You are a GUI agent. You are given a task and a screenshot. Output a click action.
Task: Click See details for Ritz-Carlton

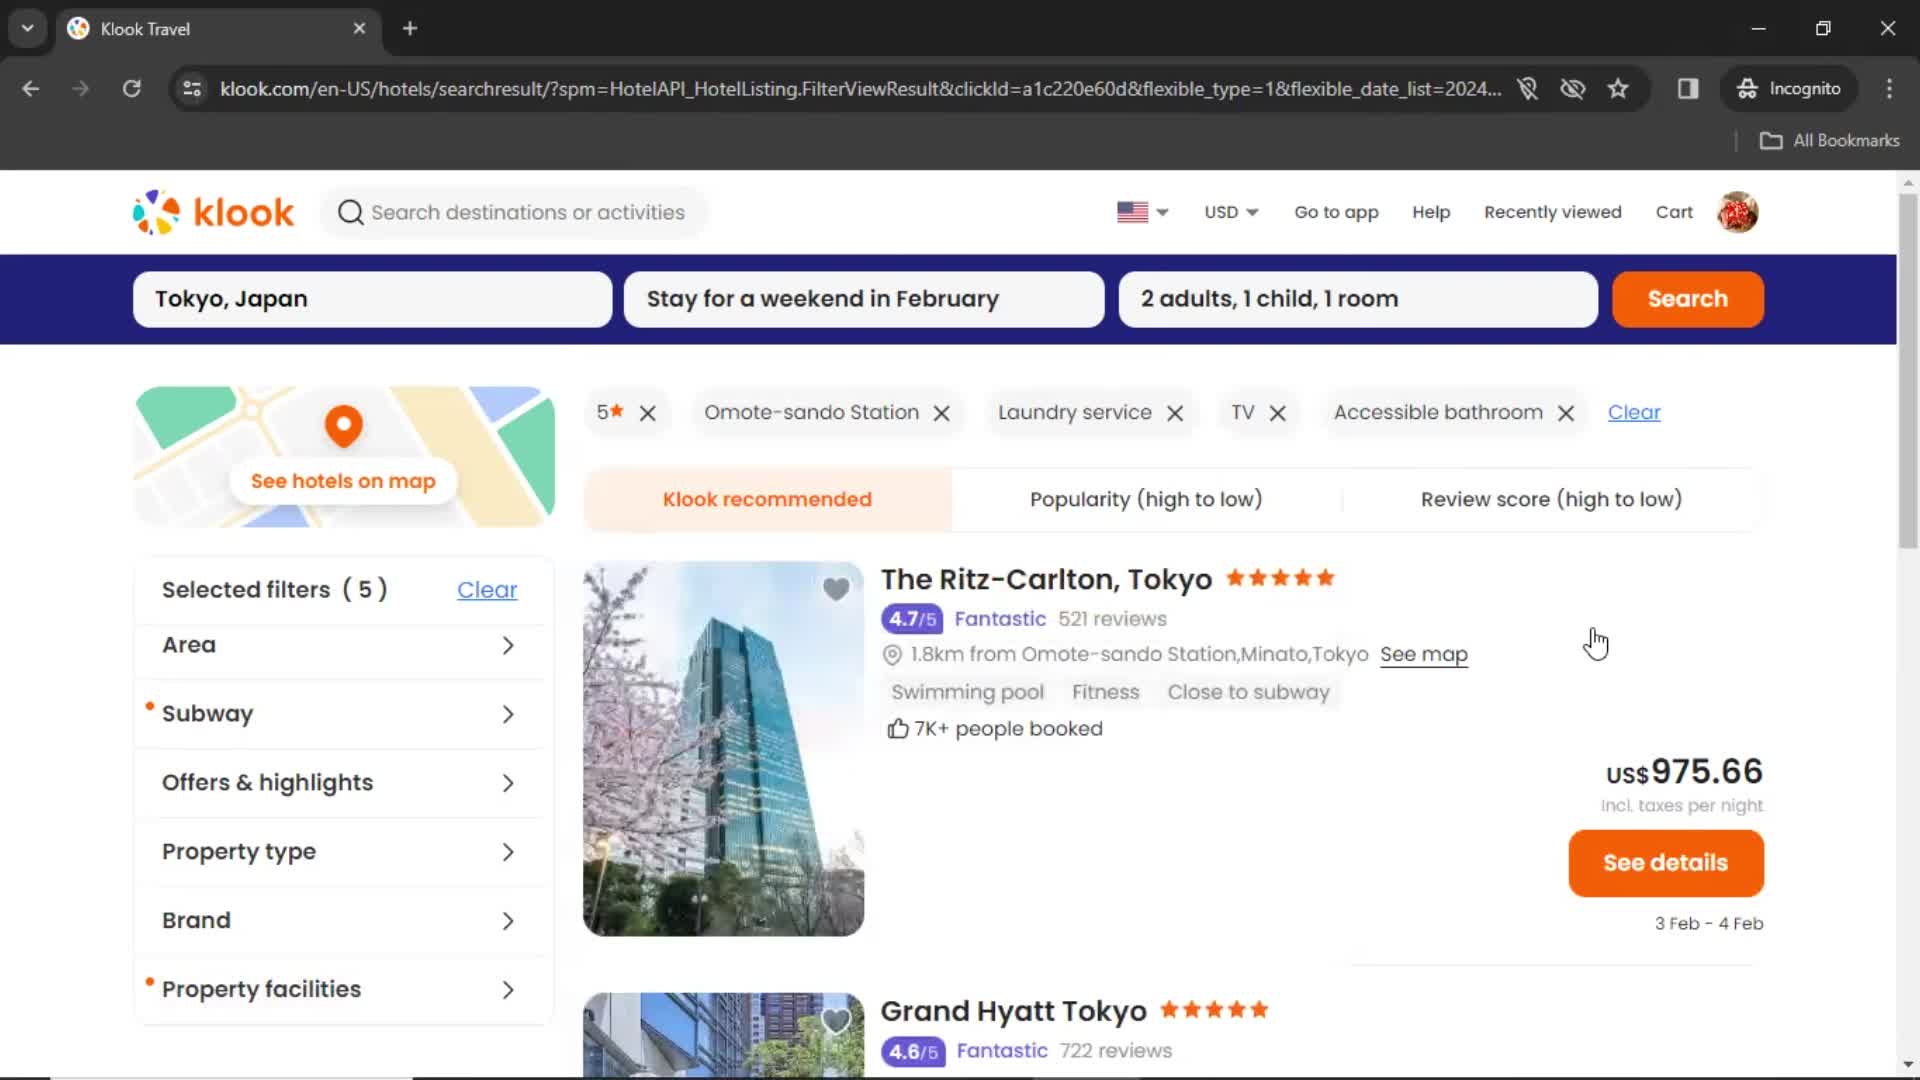point(1665,863)
